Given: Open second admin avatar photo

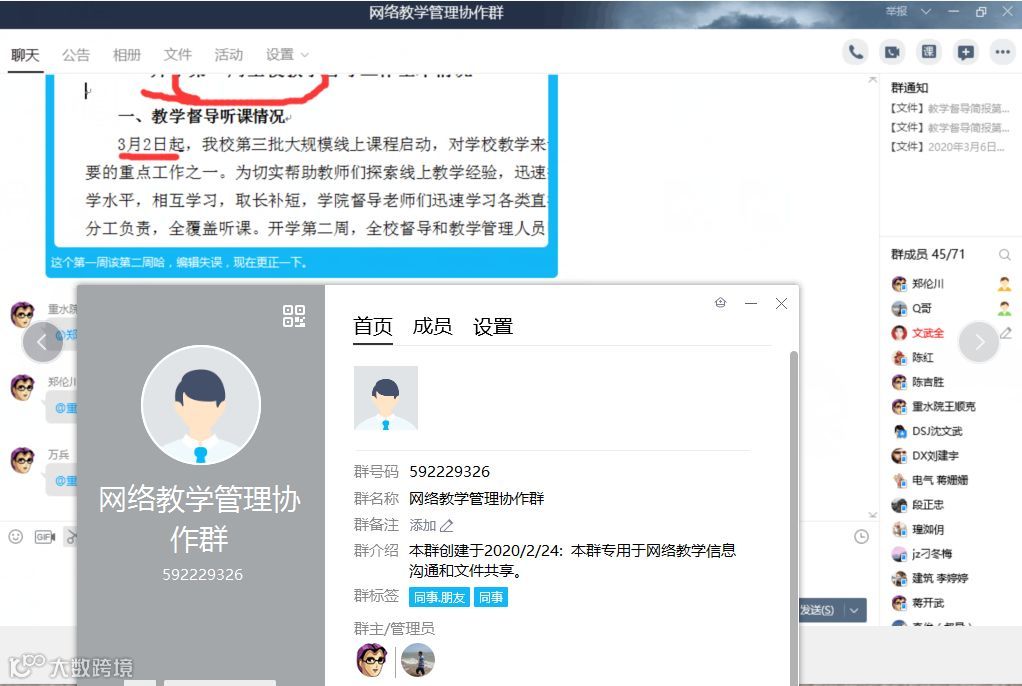Looking at the screenshot, I should [x=418, y=660].
